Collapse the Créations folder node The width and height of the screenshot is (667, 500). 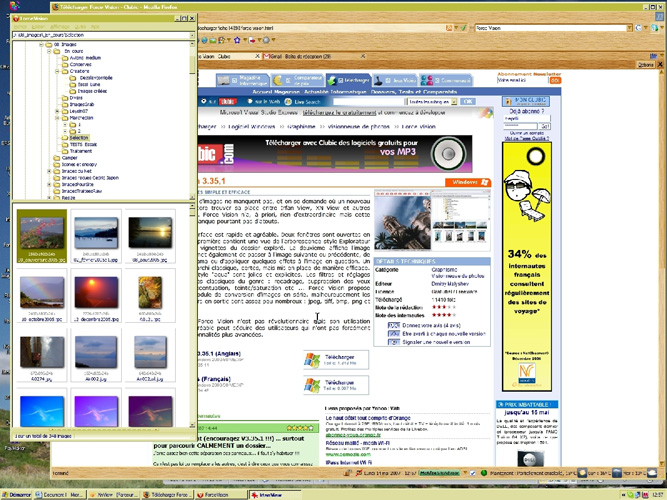(x=58, y=71)
